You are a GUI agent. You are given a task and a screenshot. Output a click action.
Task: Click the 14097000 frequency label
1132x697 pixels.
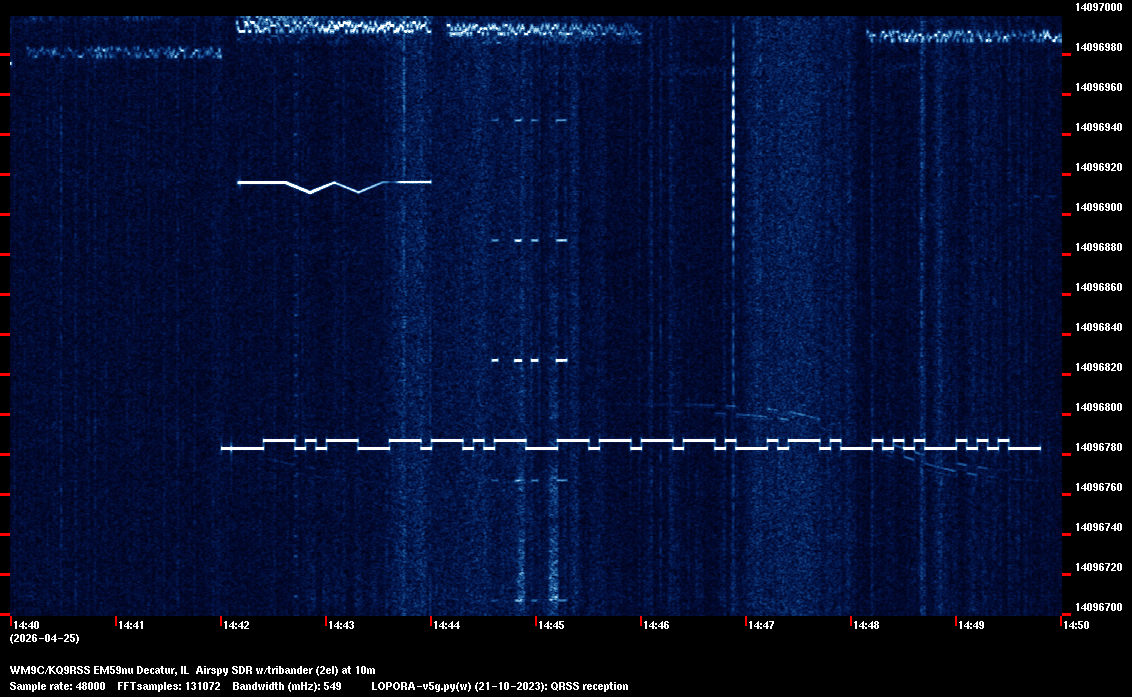click(x=1097, y=7)
